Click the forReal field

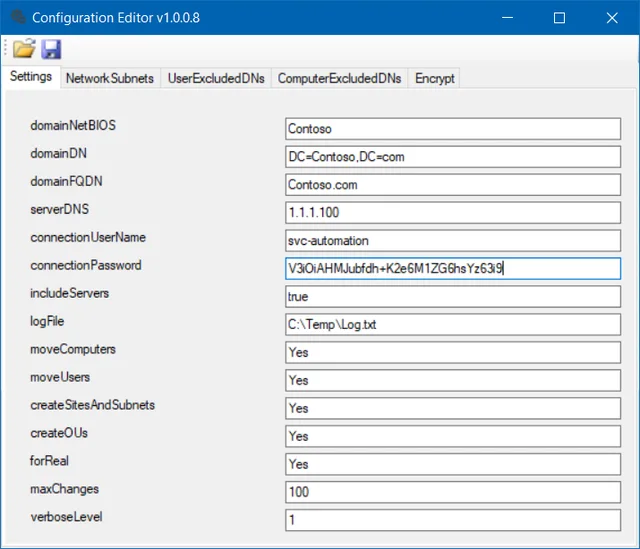[x=453, y=465]
